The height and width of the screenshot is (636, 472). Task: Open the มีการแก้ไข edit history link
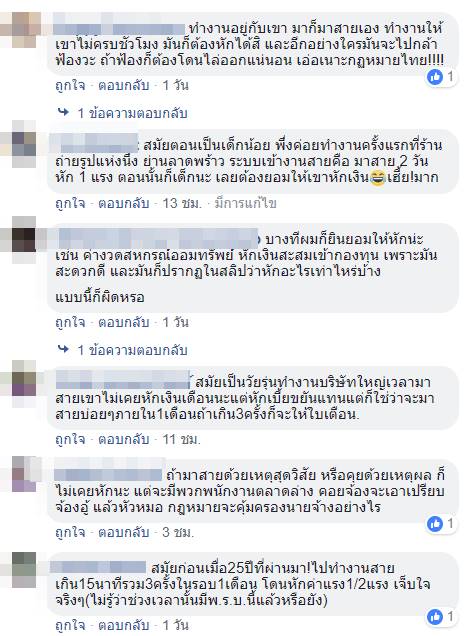point(245,203)
